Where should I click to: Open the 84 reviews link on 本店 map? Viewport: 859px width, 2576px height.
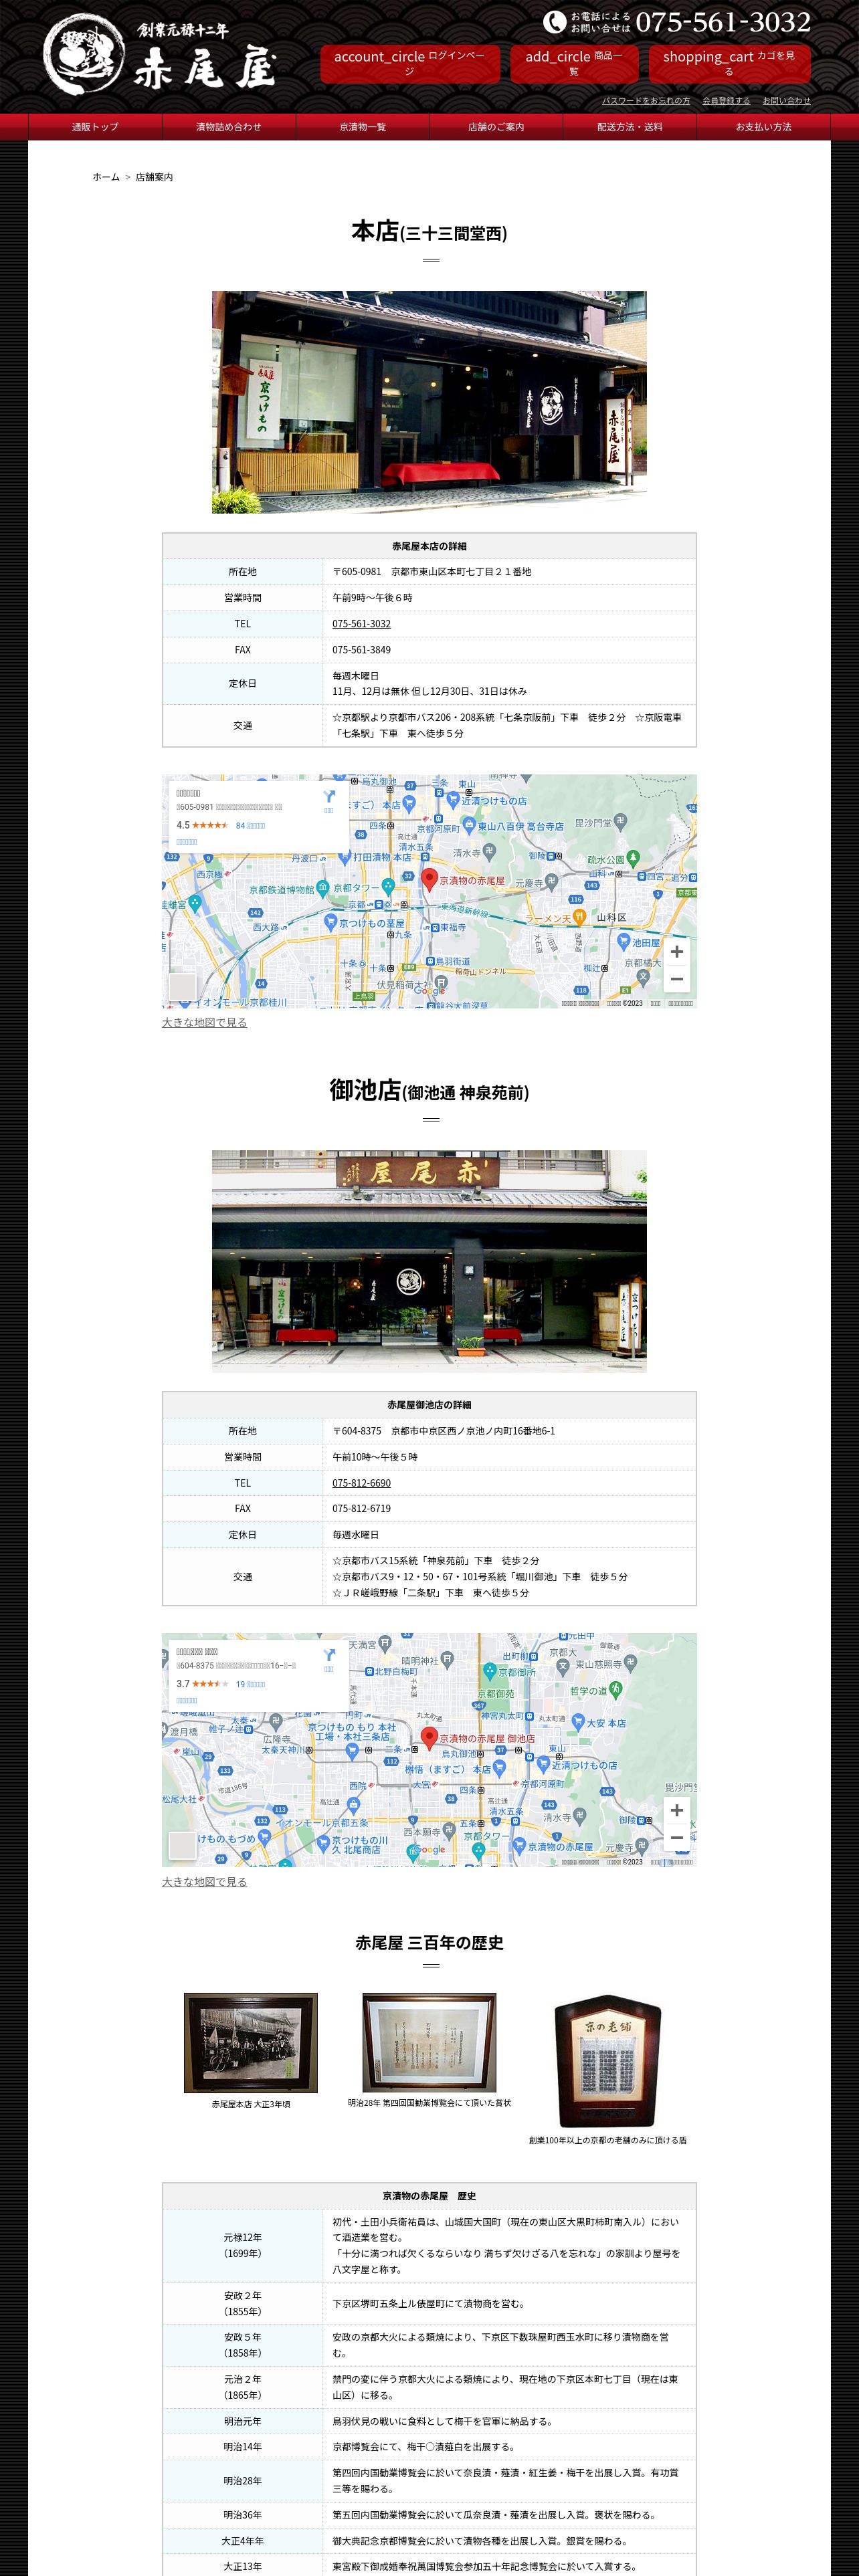(250, 826)
